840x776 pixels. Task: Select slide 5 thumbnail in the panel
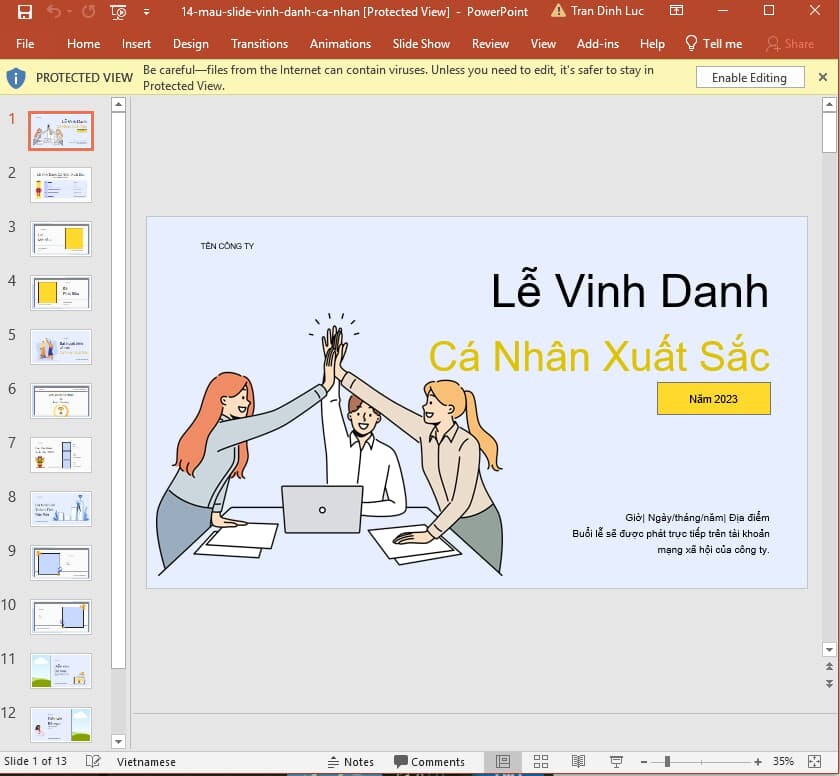(x=60, y=347)
